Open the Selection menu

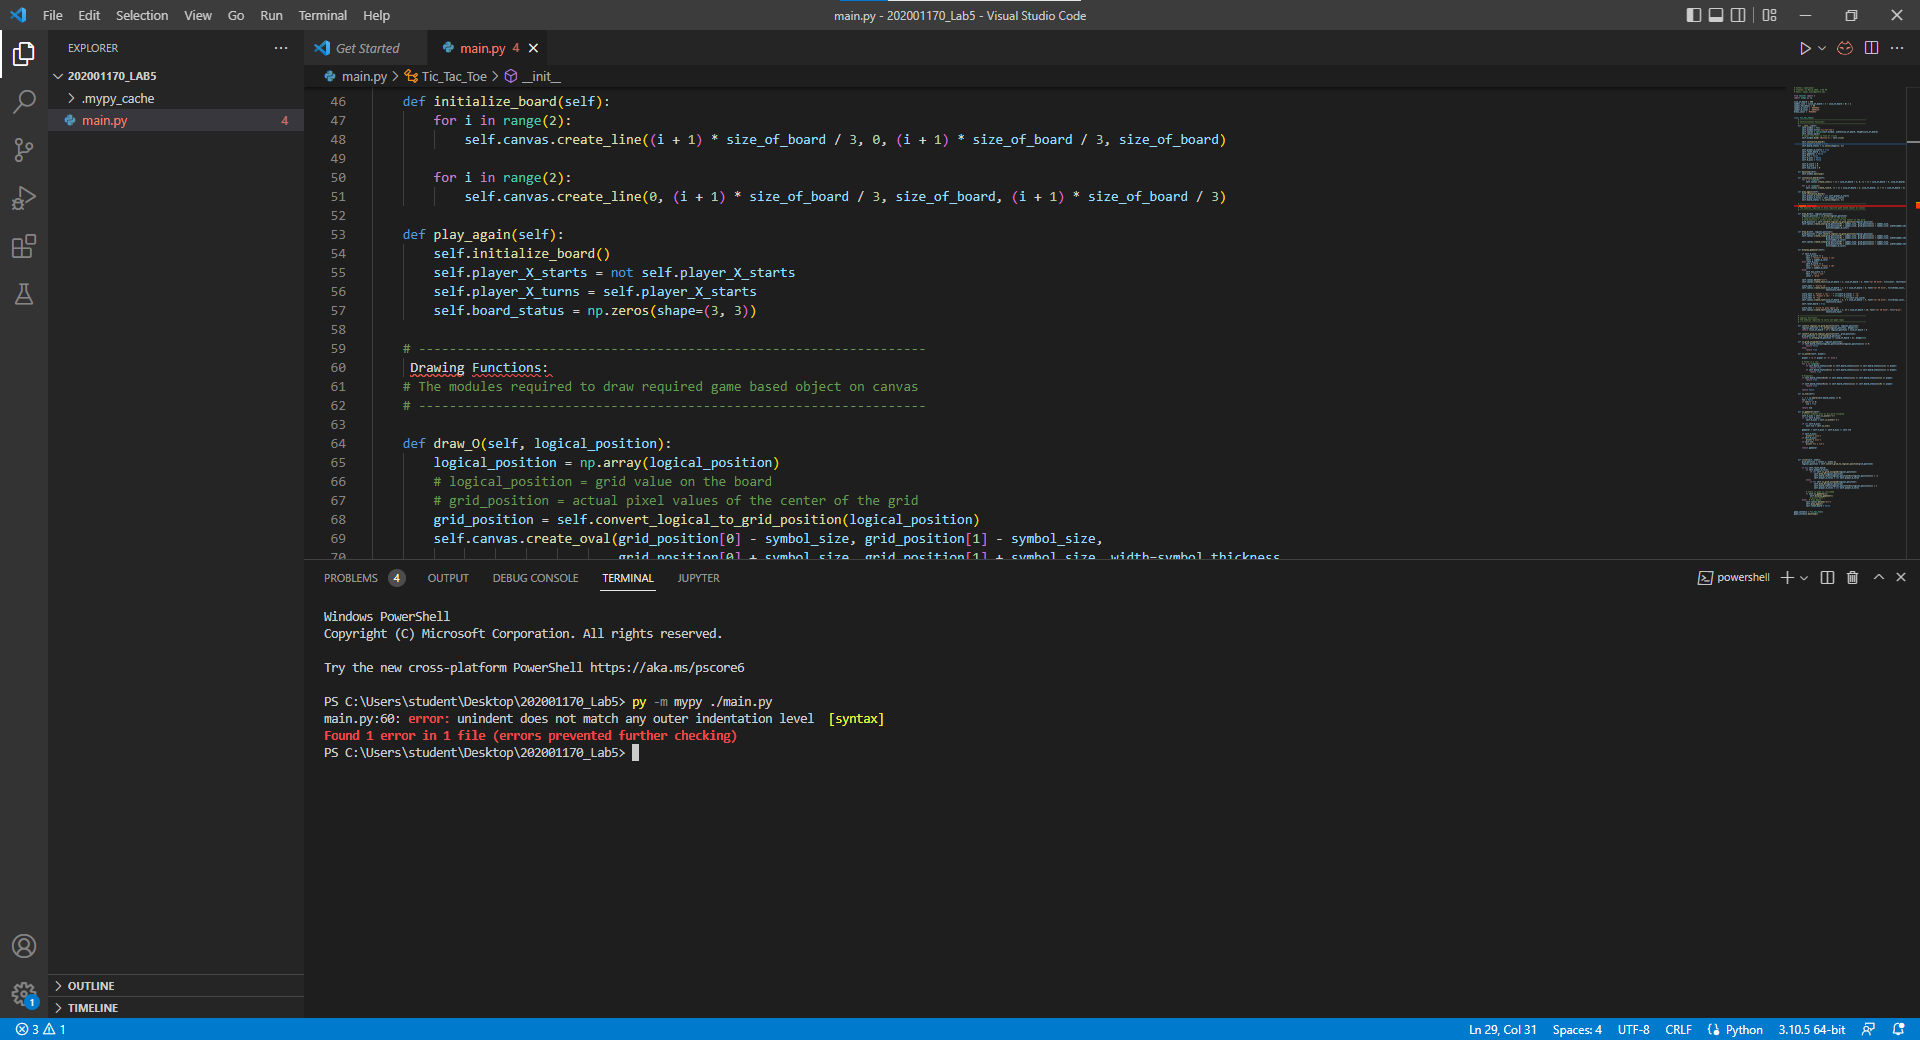click(x=142, y=15)
